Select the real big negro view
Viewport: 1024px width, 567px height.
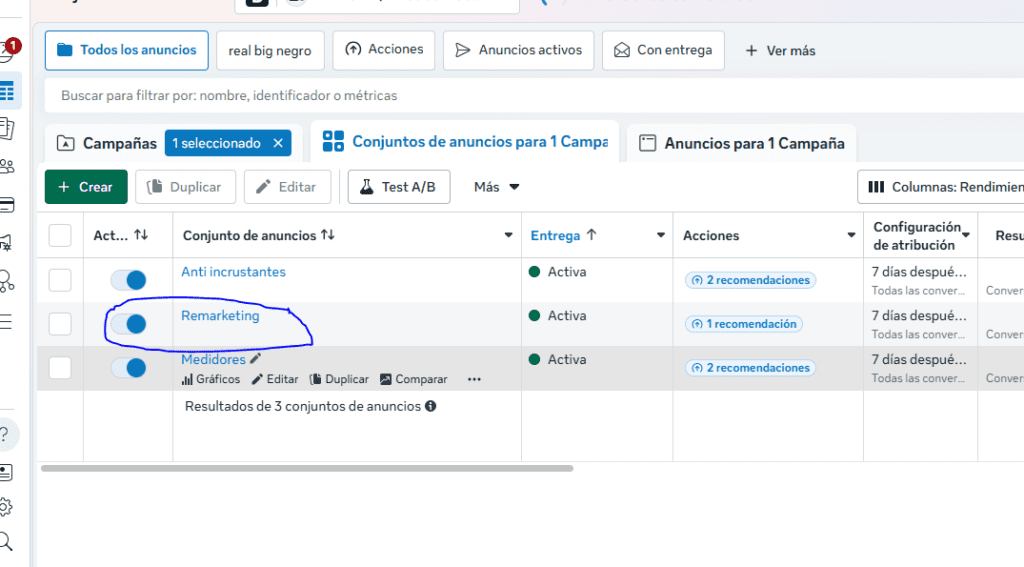[270, 50]
